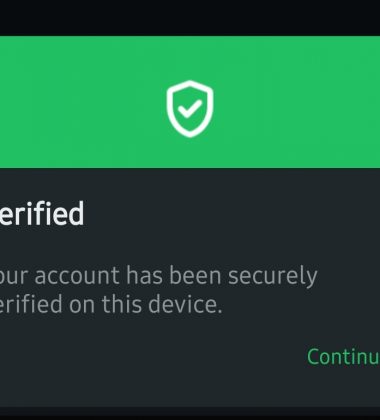
Task: Click the white shield verification icon
Action: pyautogui.click(x=190, y=109)
